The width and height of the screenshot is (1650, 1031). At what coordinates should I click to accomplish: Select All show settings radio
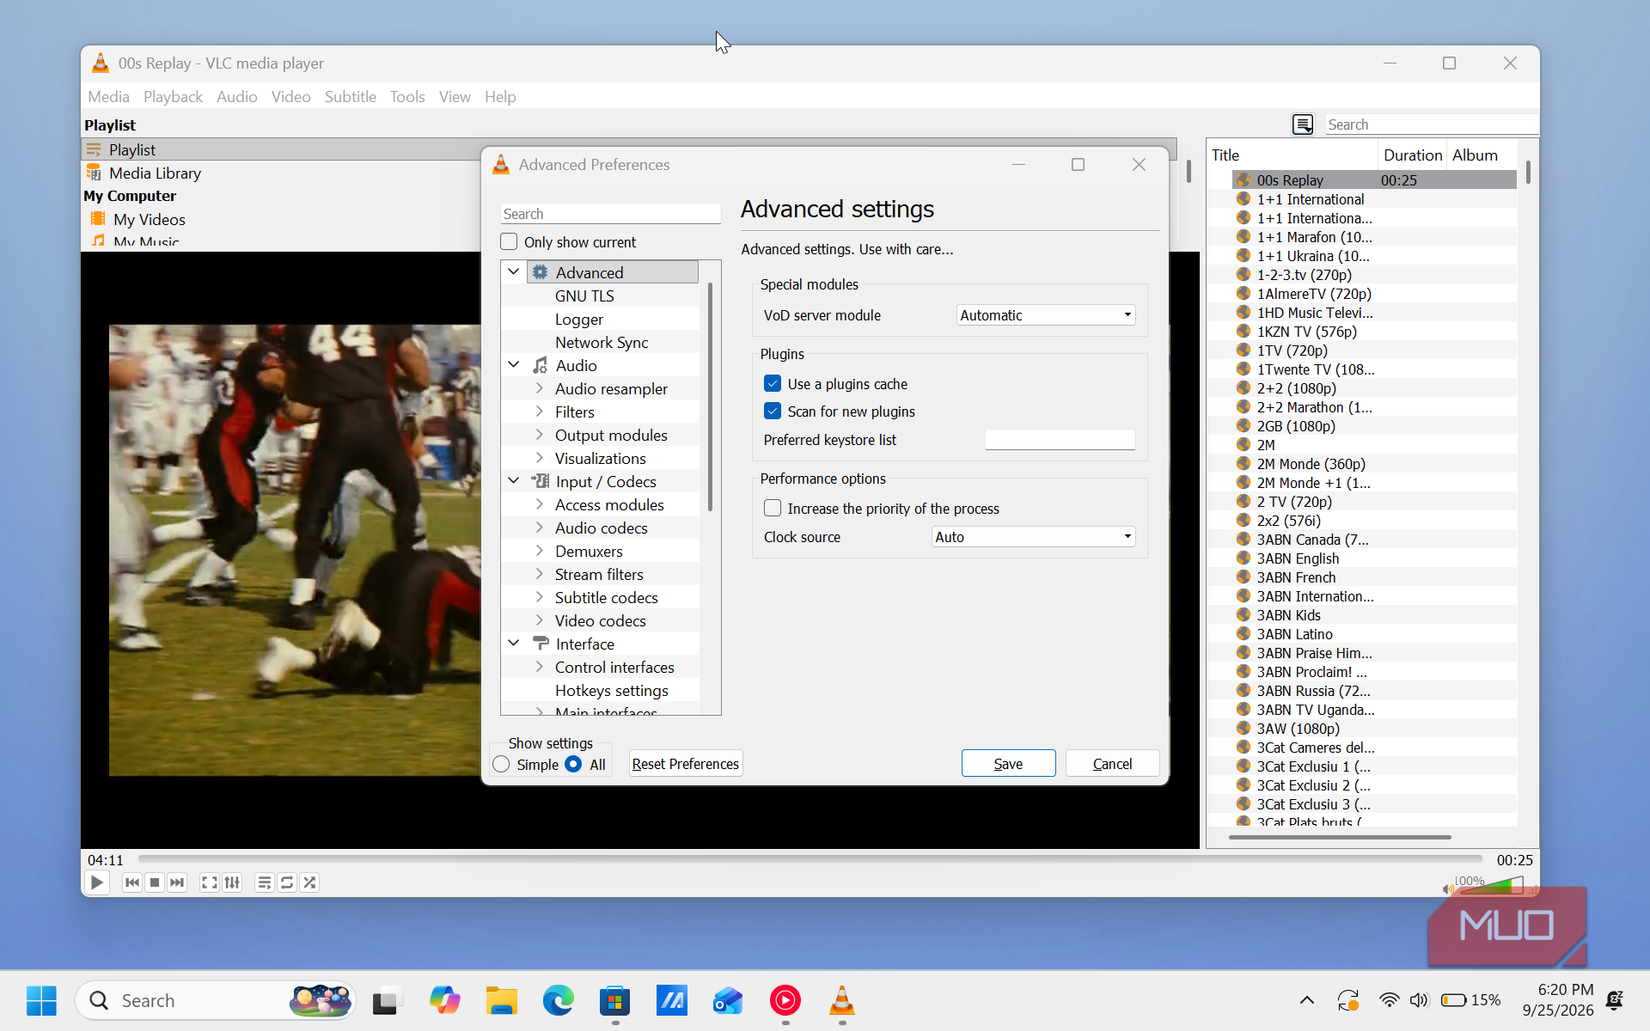573,764
